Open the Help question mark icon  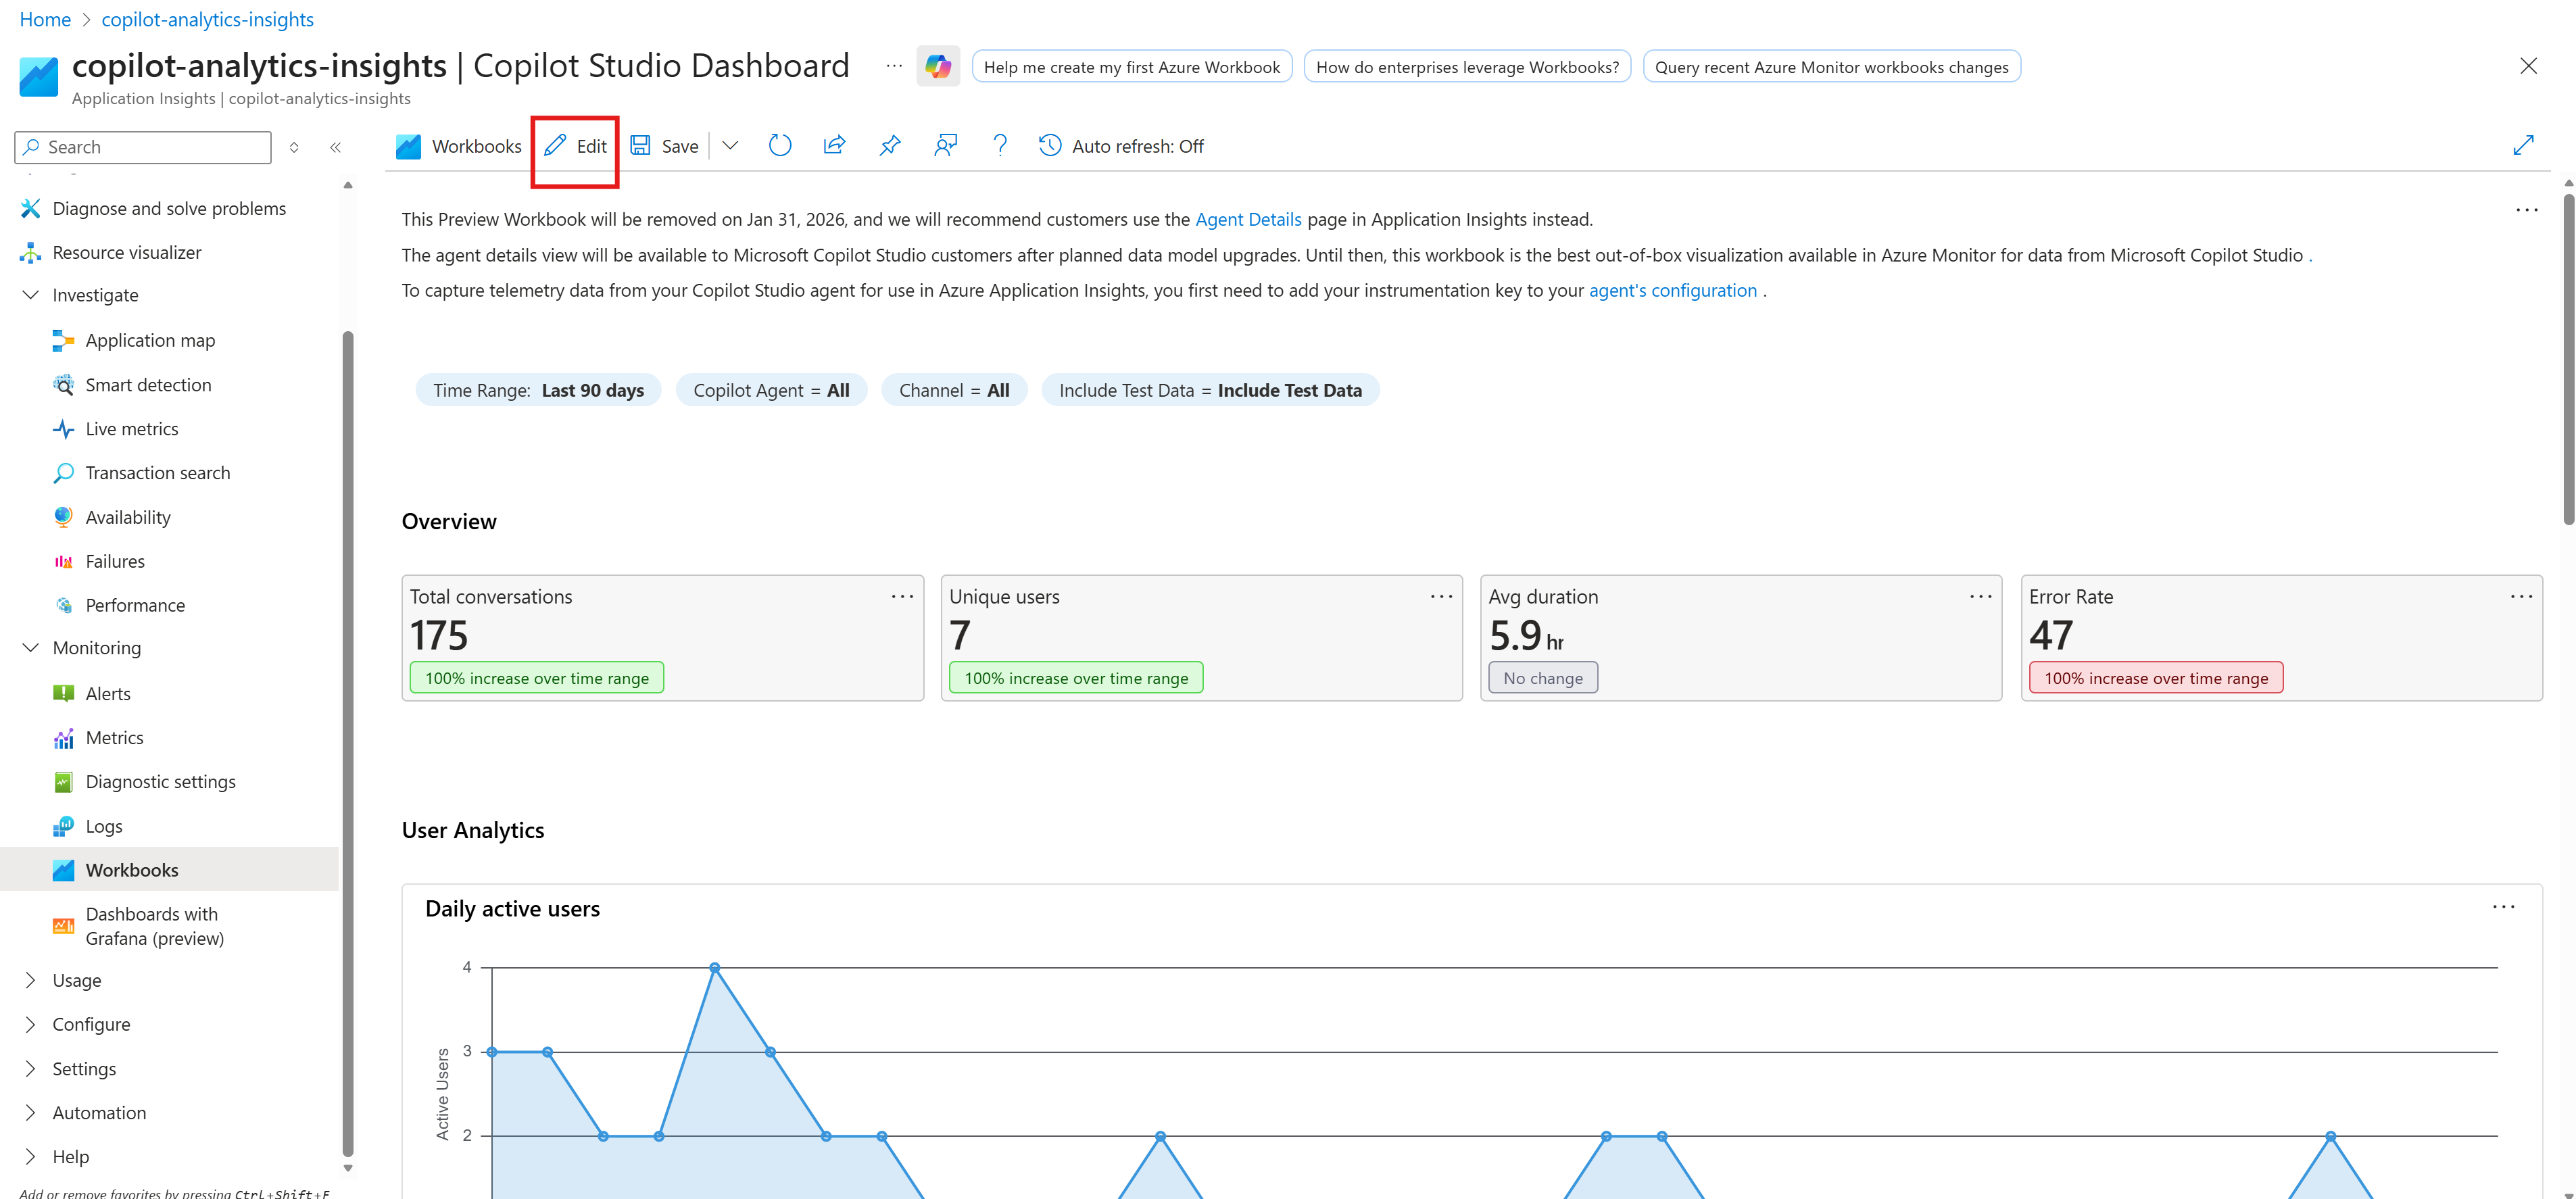1000,145
